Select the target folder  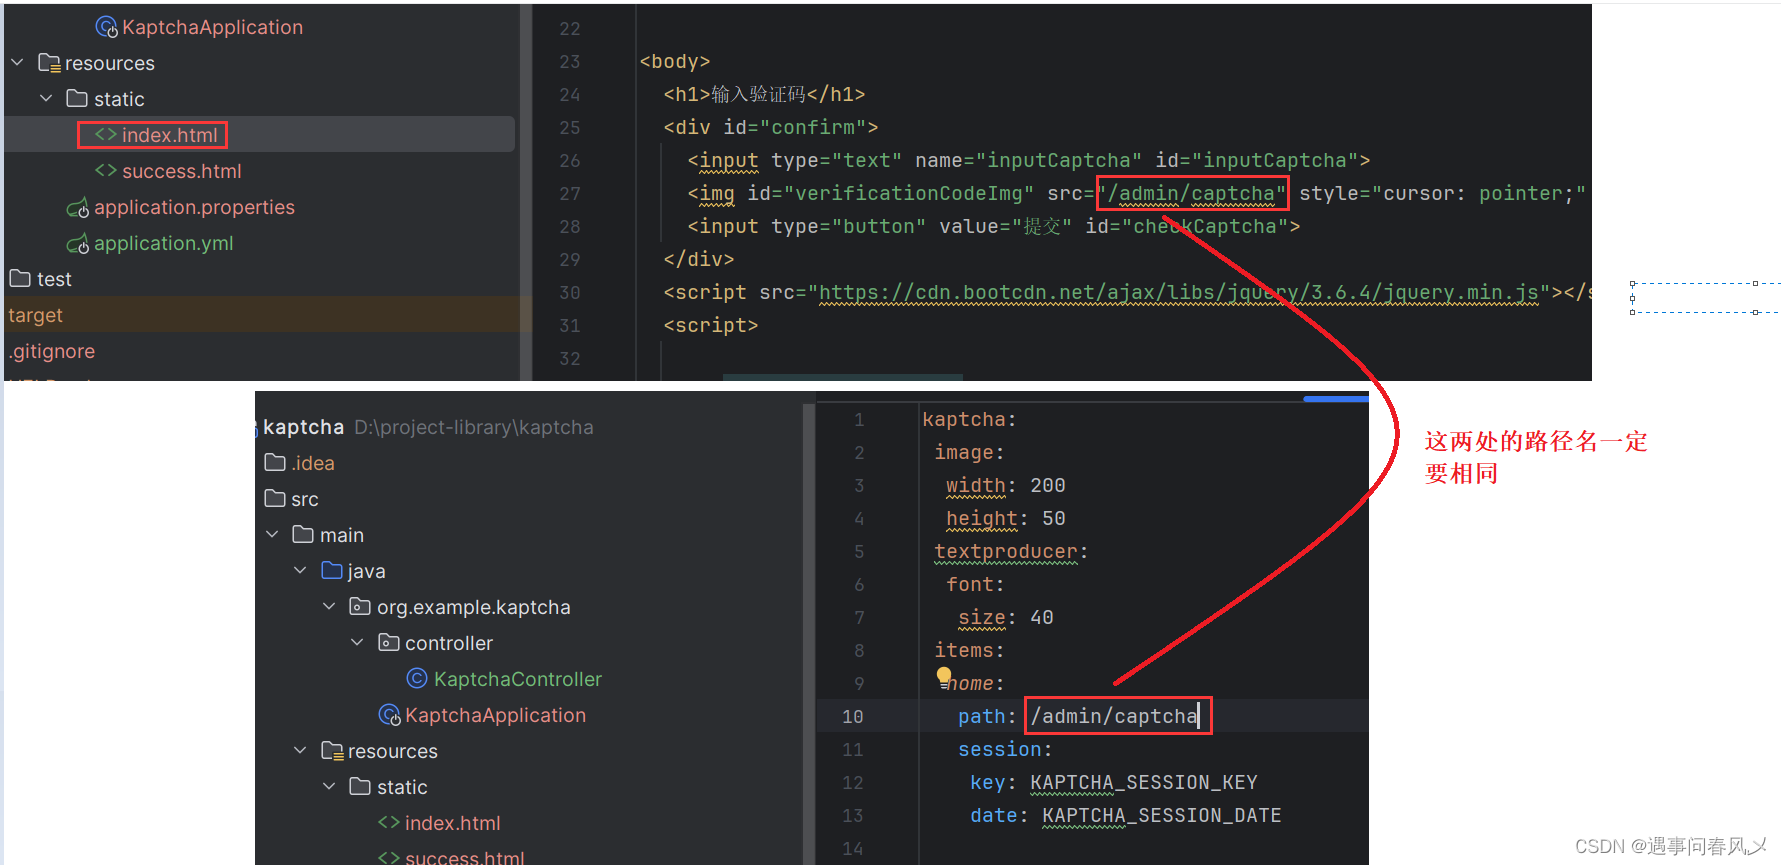(x=35, y=315)
